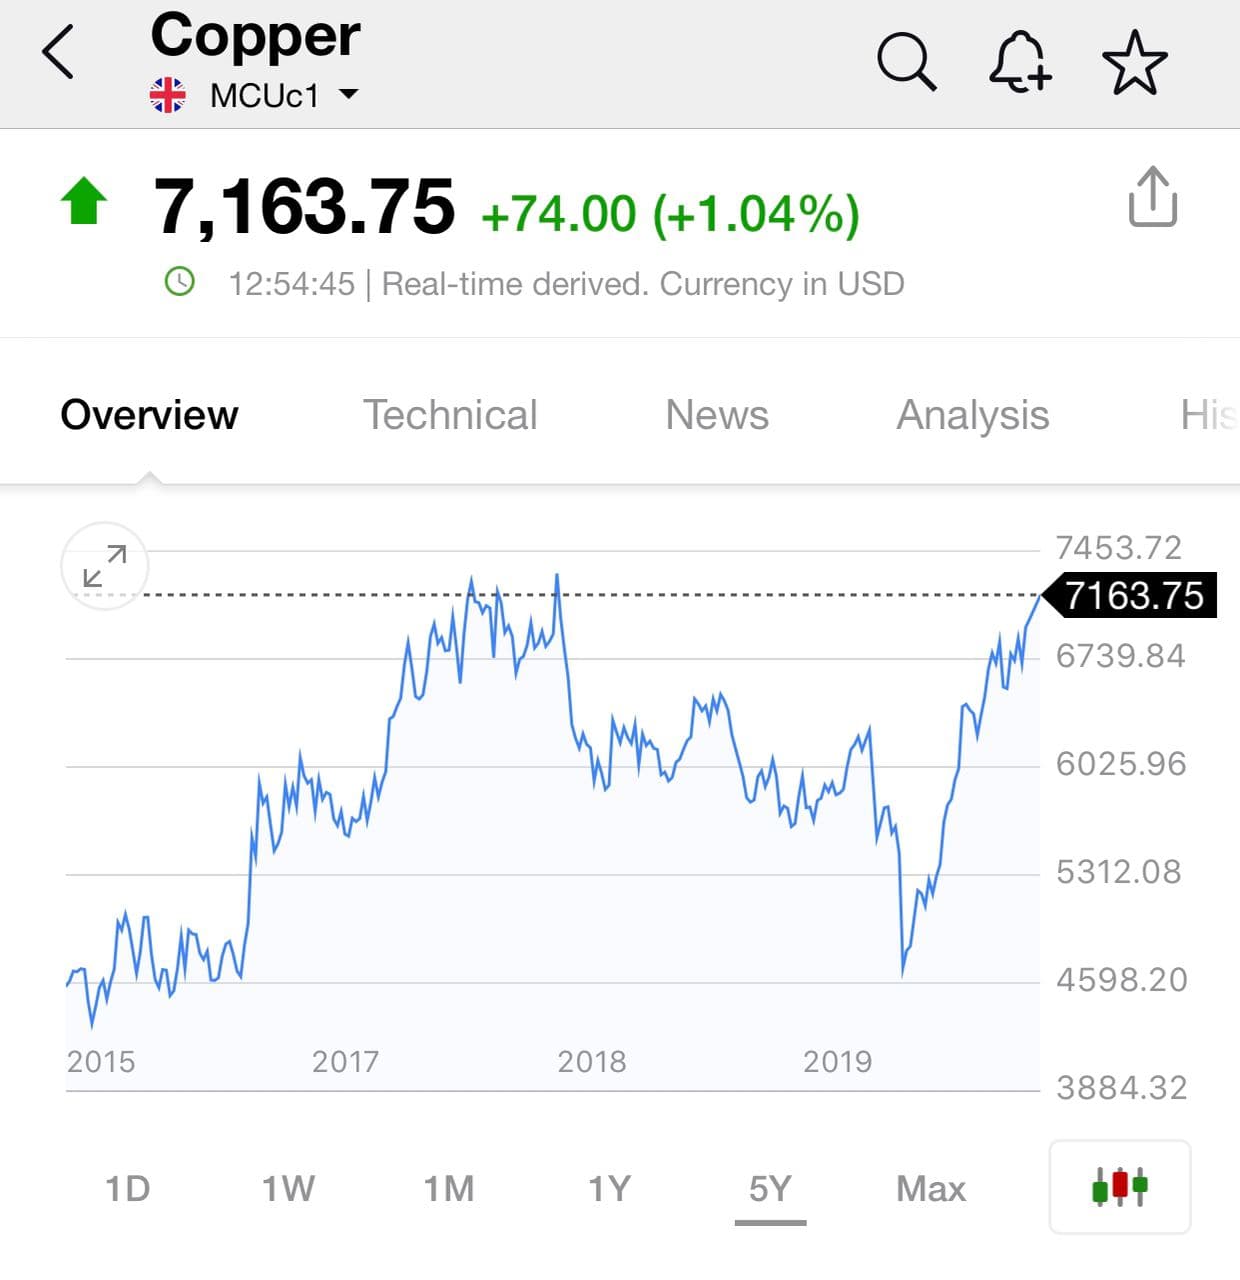This screenshot has height=1280, width=1240.
Task: Select the 1D time range
Action: (128, 1189)
